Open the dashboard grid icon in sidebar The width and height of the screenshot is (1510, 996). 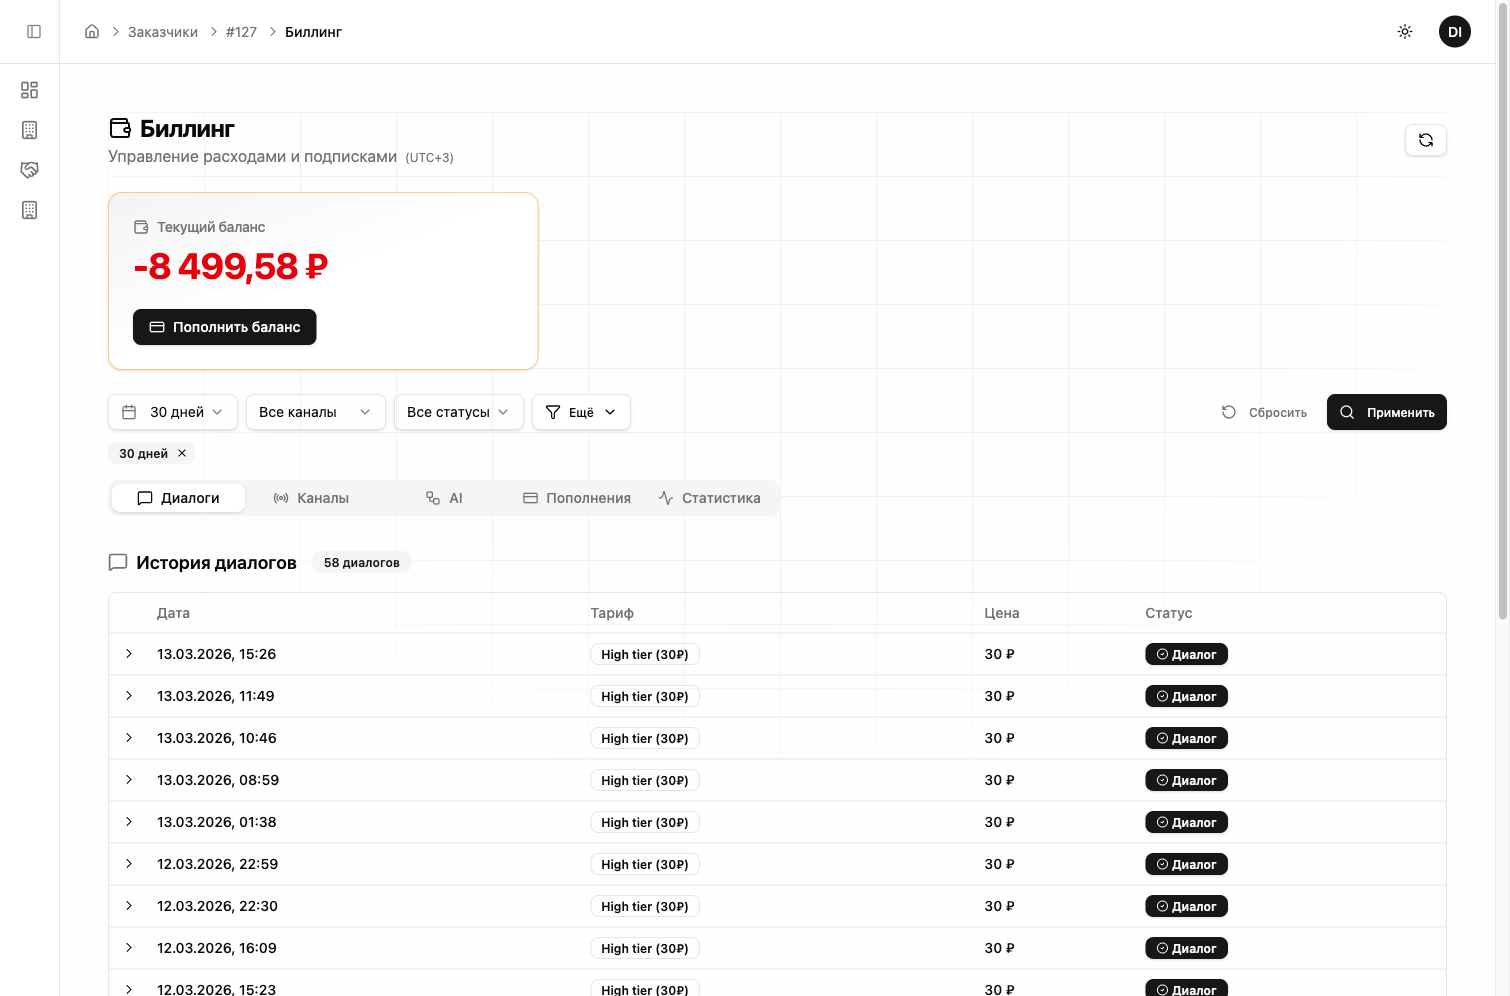pos(30,90)
